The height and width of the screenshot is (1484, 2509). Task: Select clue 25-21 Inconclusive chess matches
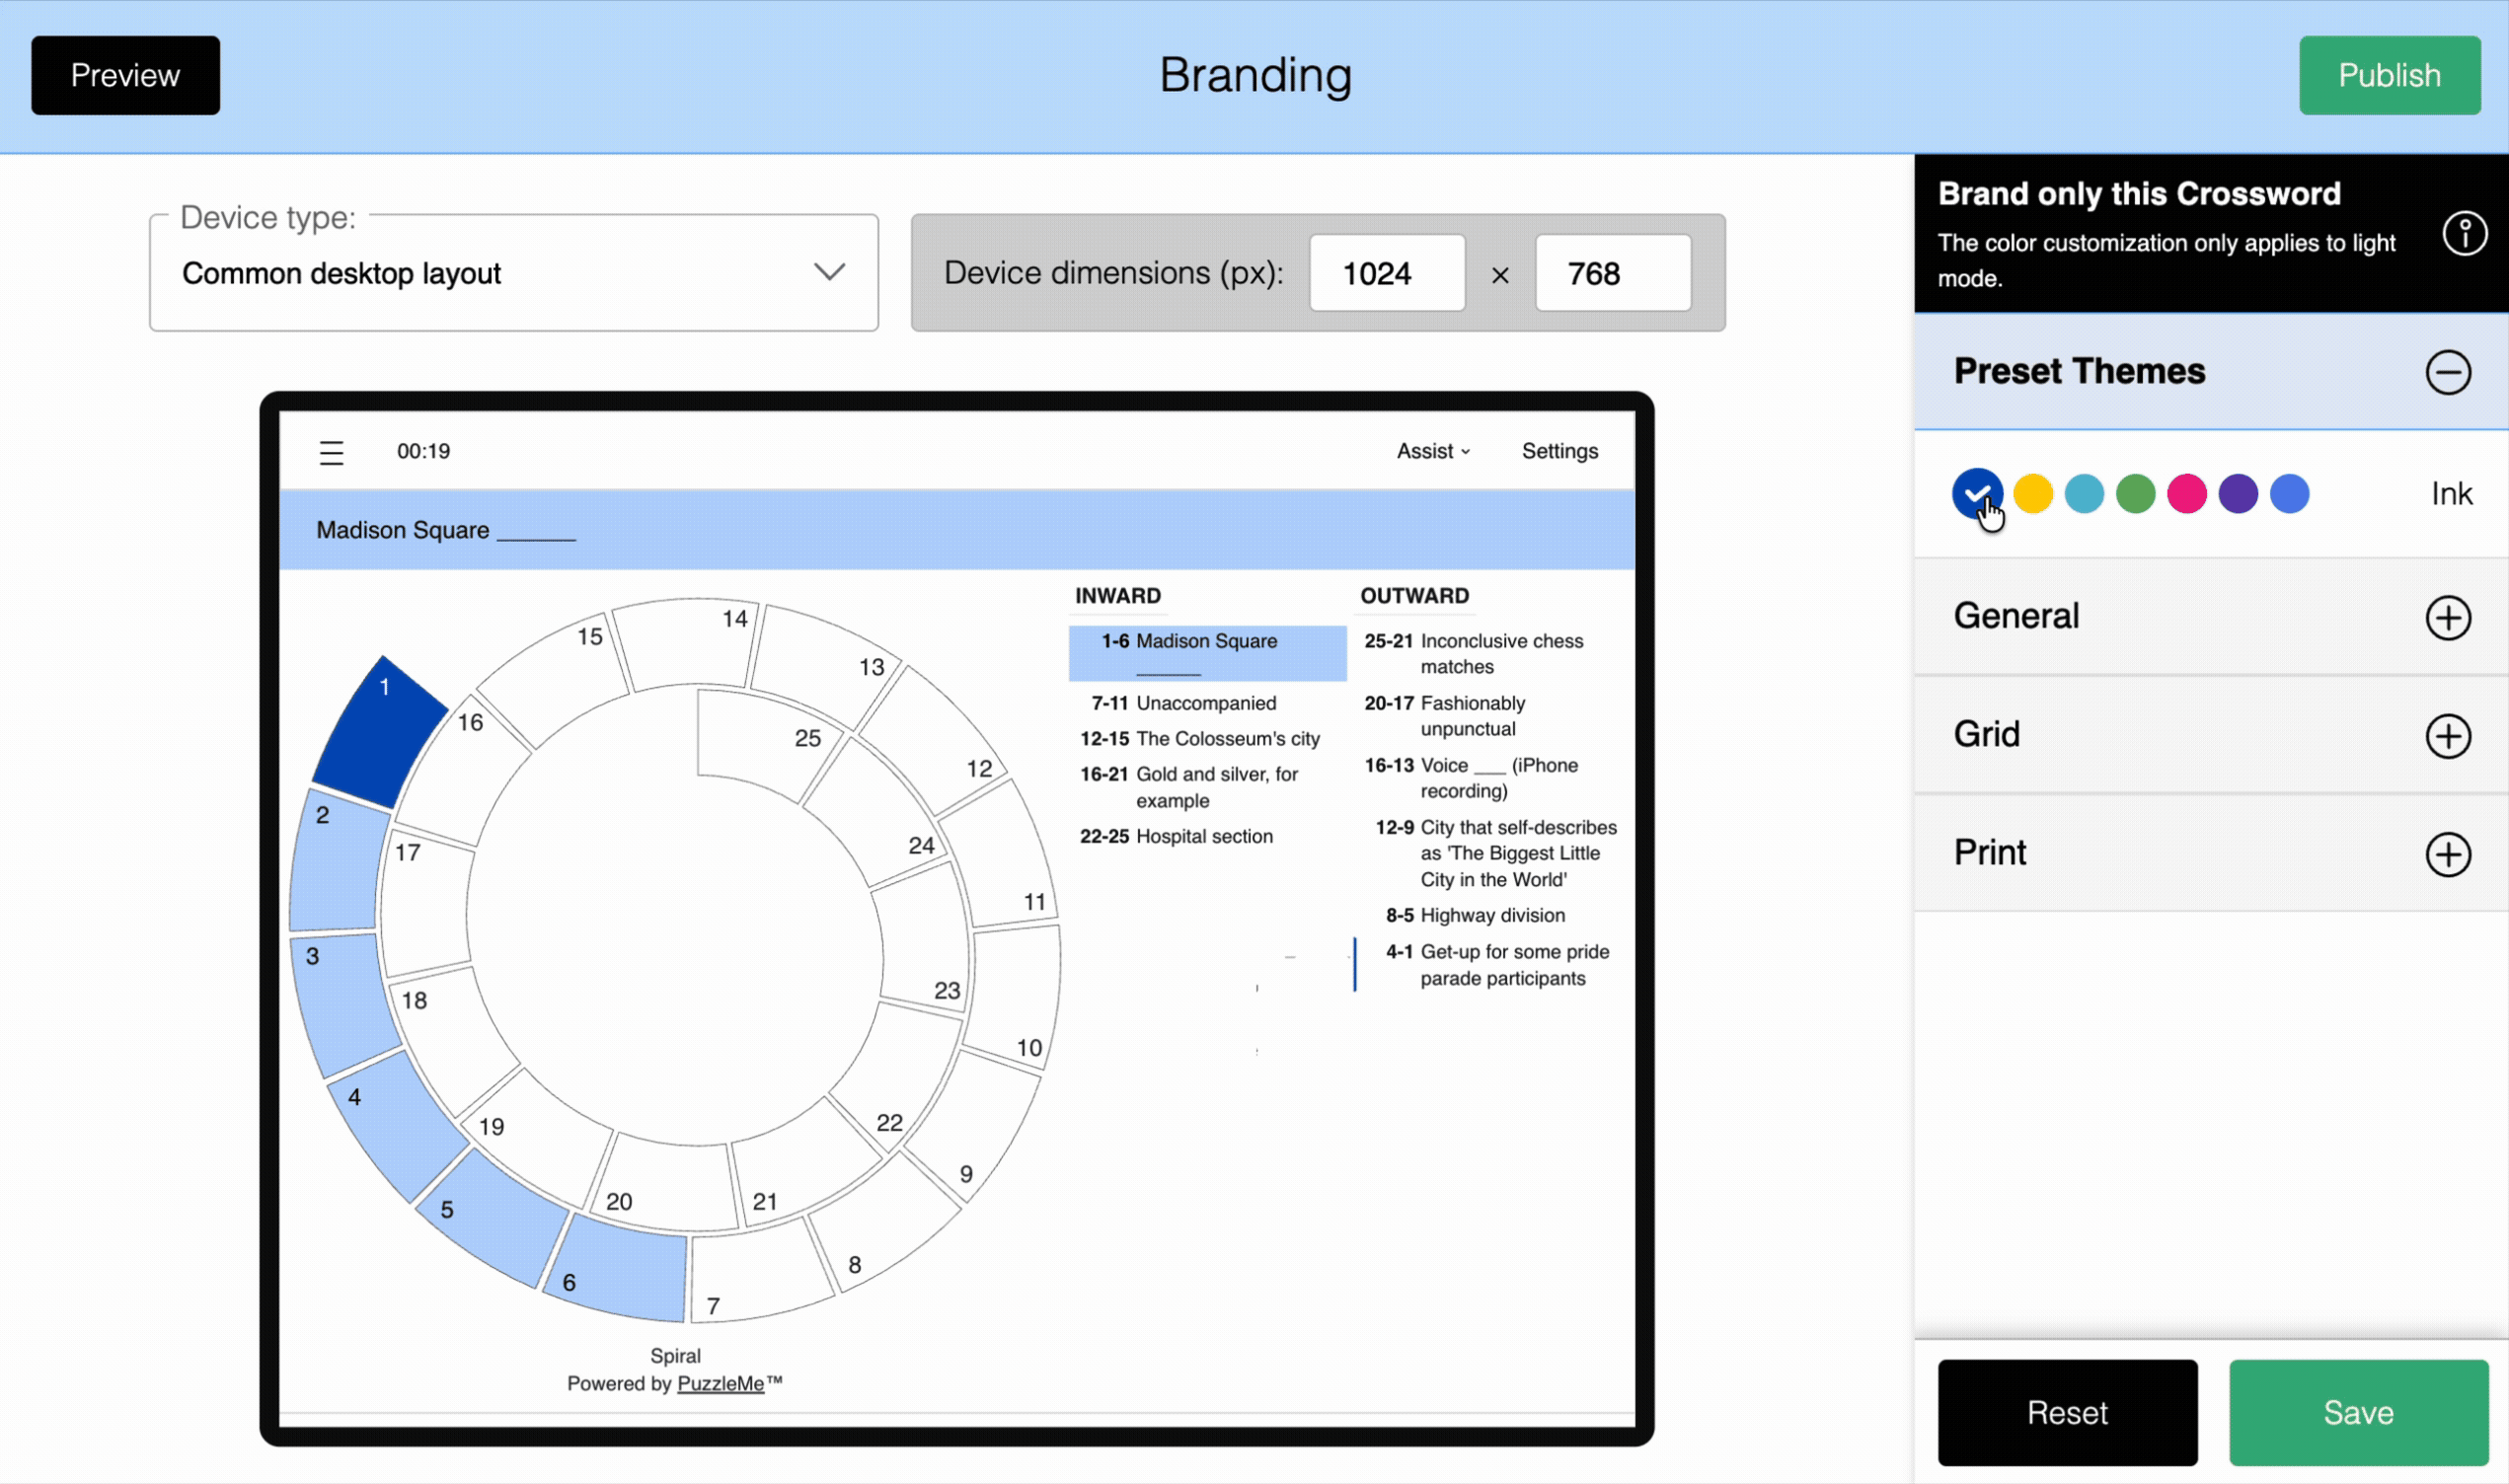pos(1492,653)
